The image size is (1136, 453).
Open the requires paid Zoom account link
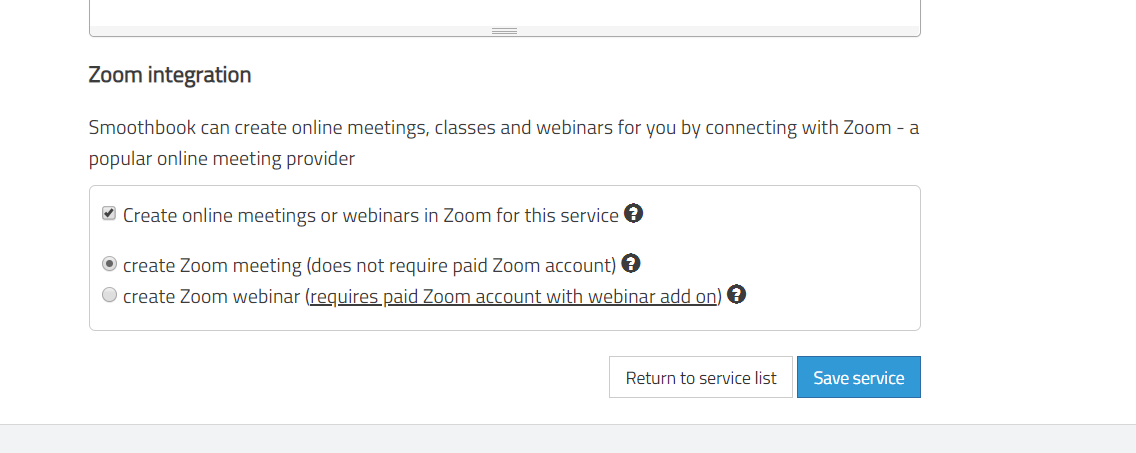coord(513,296)
